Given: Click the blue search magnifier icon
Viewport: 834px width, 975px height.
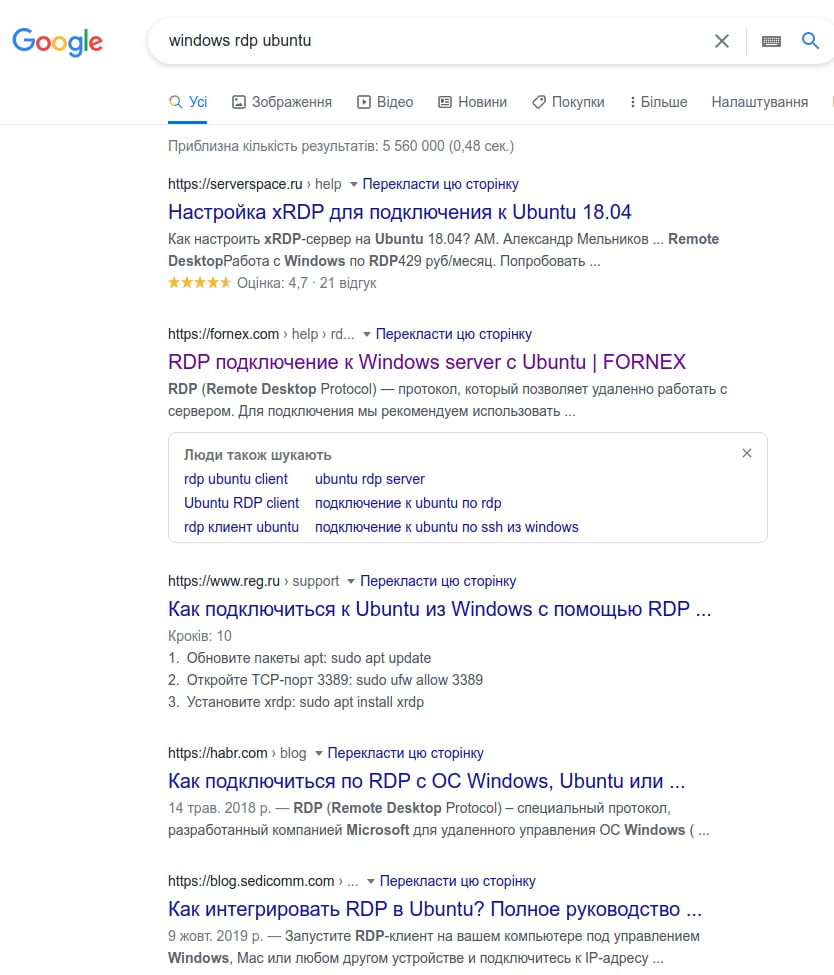Looking at the screenshot, I should pyautogui.click(x=810, y=41).
